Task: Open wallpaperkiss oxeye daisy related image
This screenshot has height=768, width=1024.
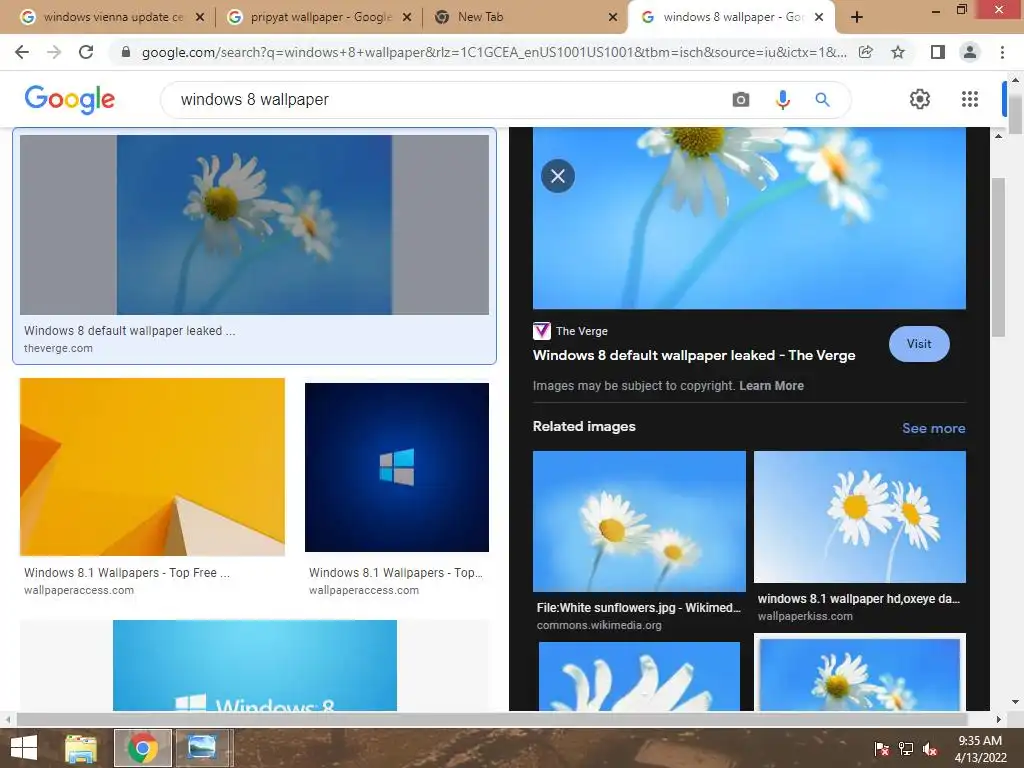Action: coord(859,517)
